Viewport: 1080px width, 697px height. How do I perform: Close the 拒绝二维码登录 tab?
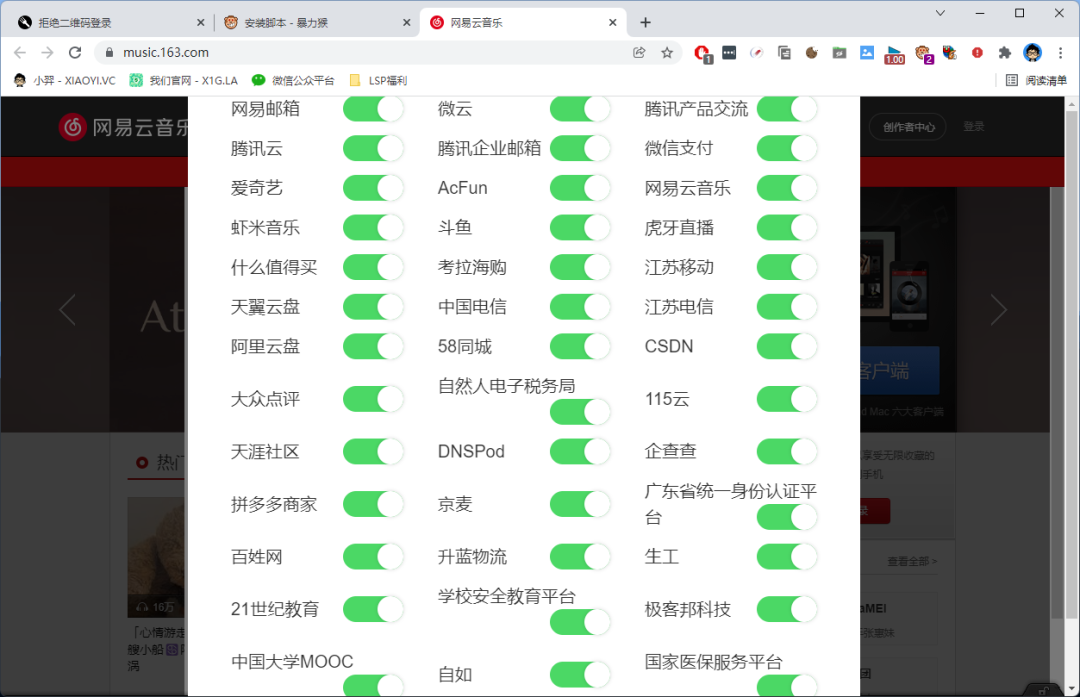click(200, 23)
